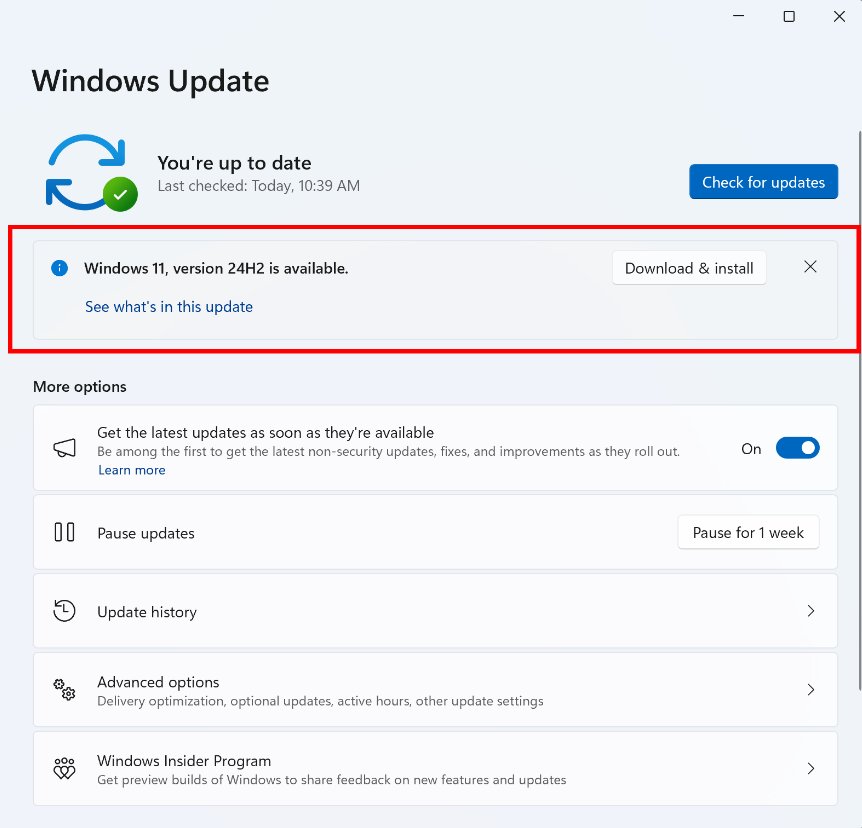Maximize the Settings window
Image resolution: width=862 pixels, height=828 pixels.
[x=789, y=16]
